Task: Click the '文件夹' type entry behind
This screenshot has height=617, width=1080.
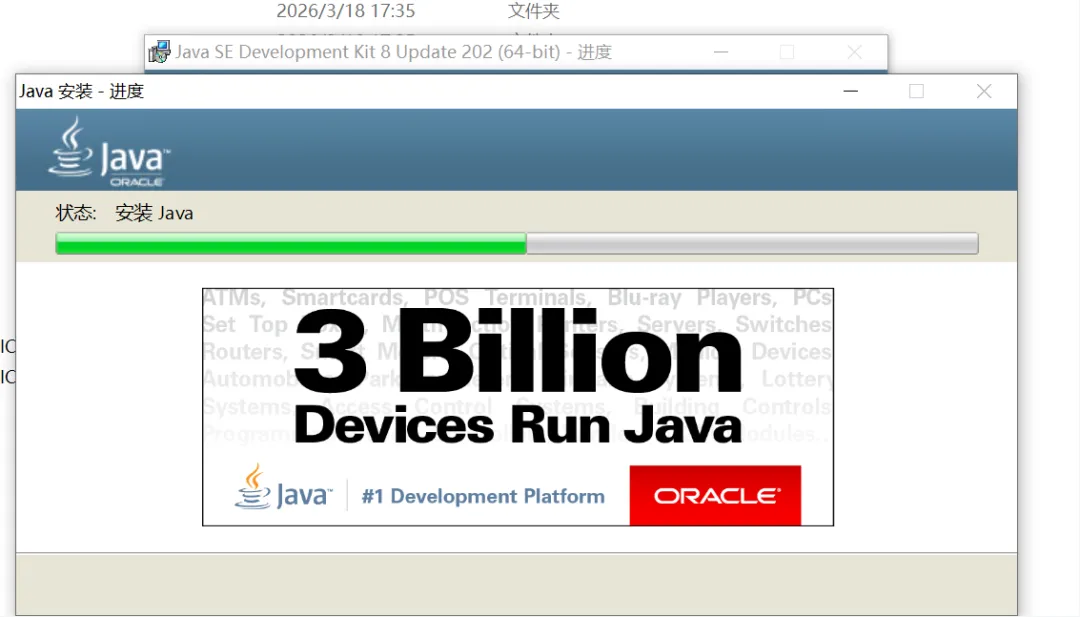Action: coord(534,11)
